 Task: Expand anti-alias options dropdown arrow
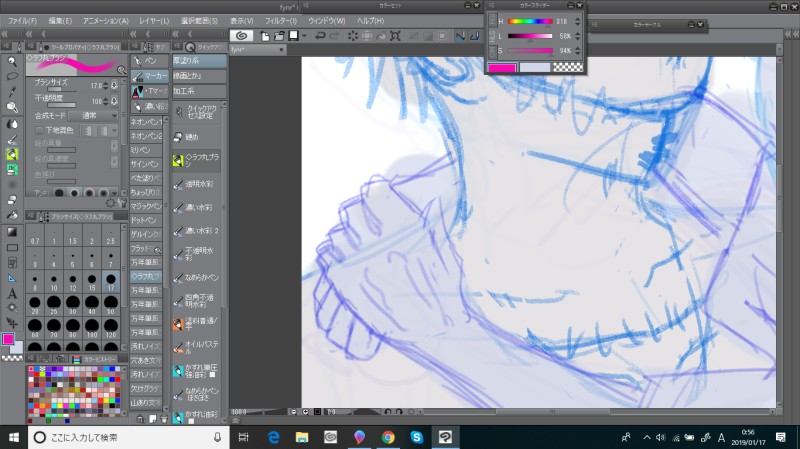coord(114,193)
